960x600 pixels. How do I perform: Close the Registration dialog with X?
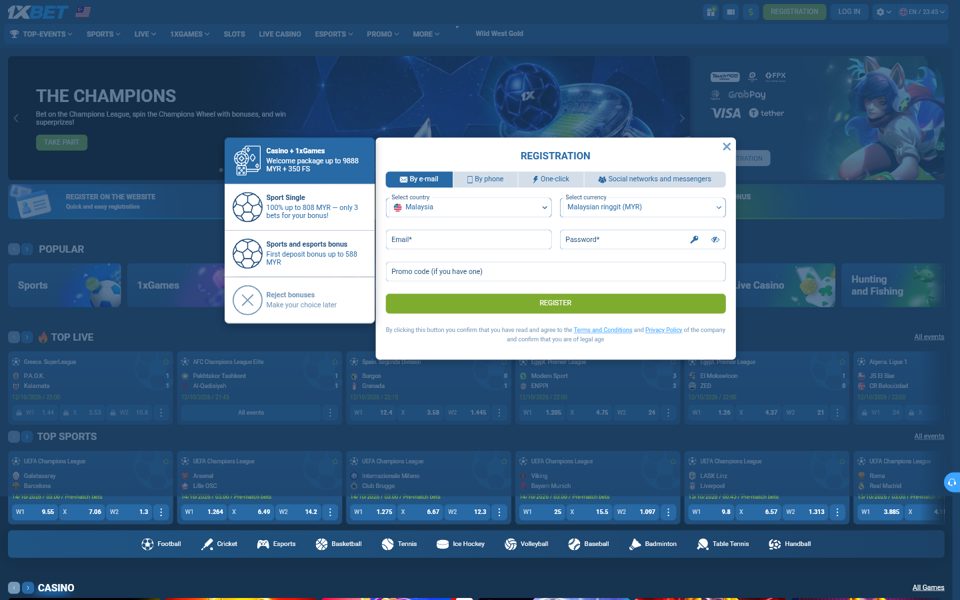[726, 146]
